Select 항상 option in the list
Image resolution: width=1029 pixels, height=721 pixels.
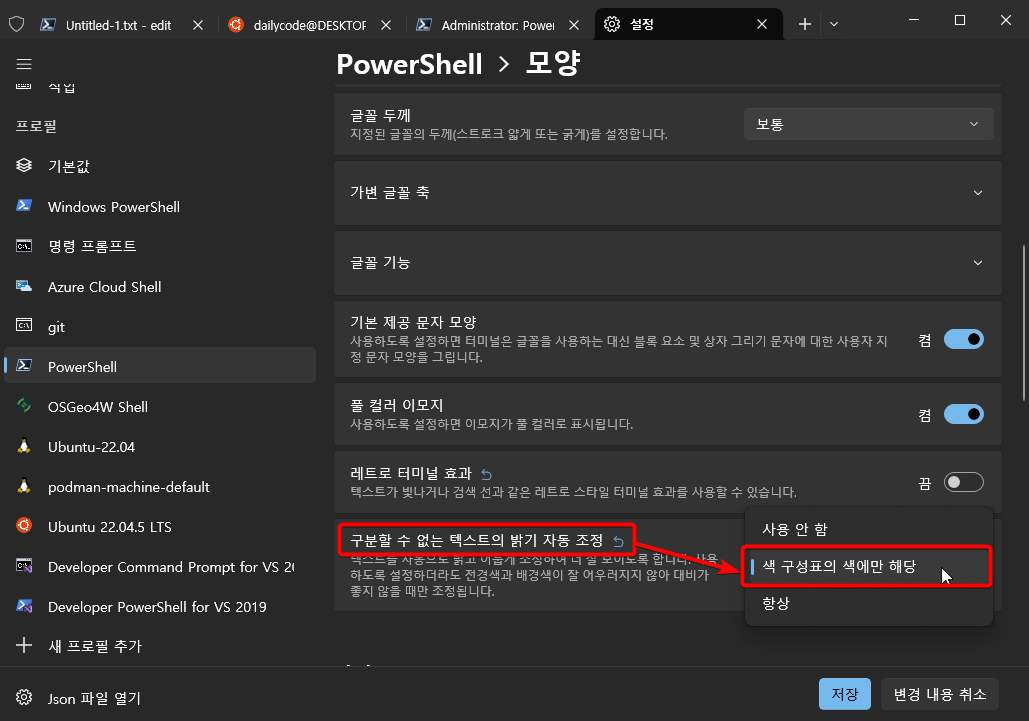click(868, 603)
